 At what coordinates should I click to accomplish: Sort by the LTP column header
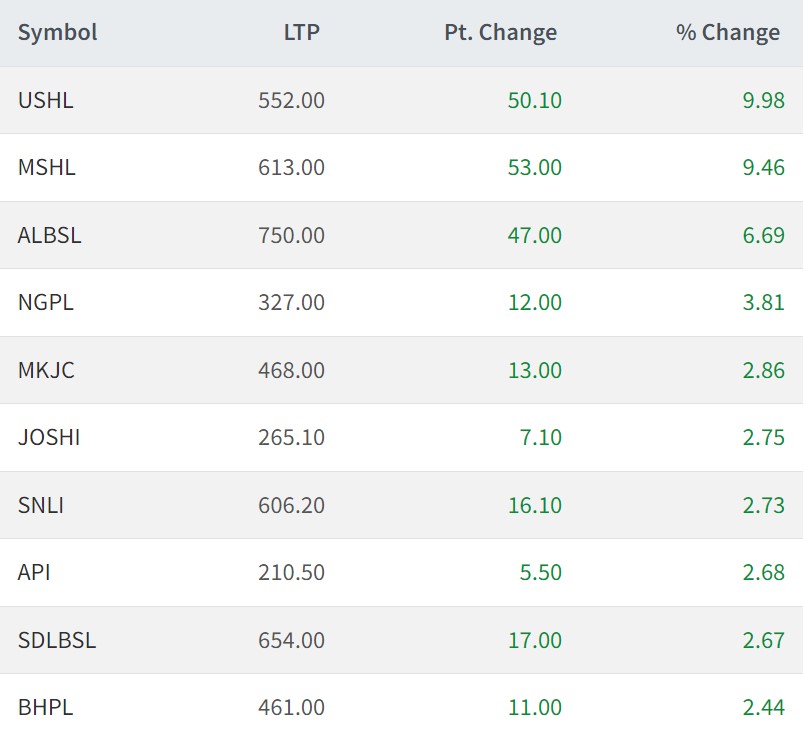(x=301, y=32)
